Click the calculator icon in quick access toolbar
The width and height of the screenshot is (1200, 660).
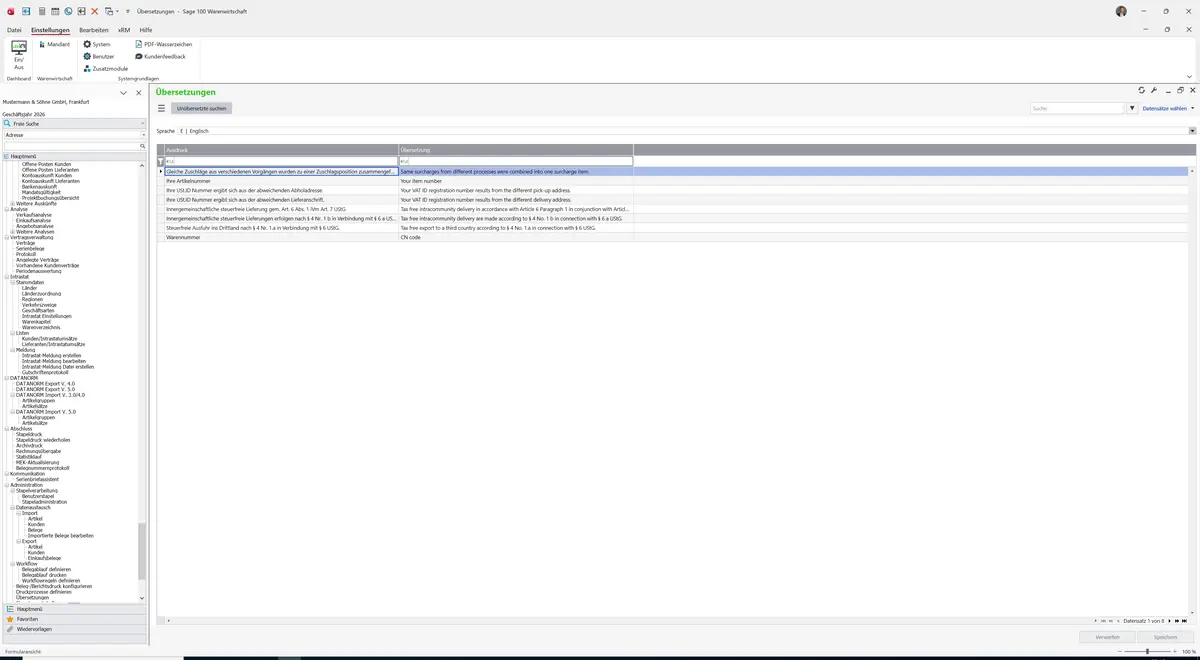[x=42, y=11]
